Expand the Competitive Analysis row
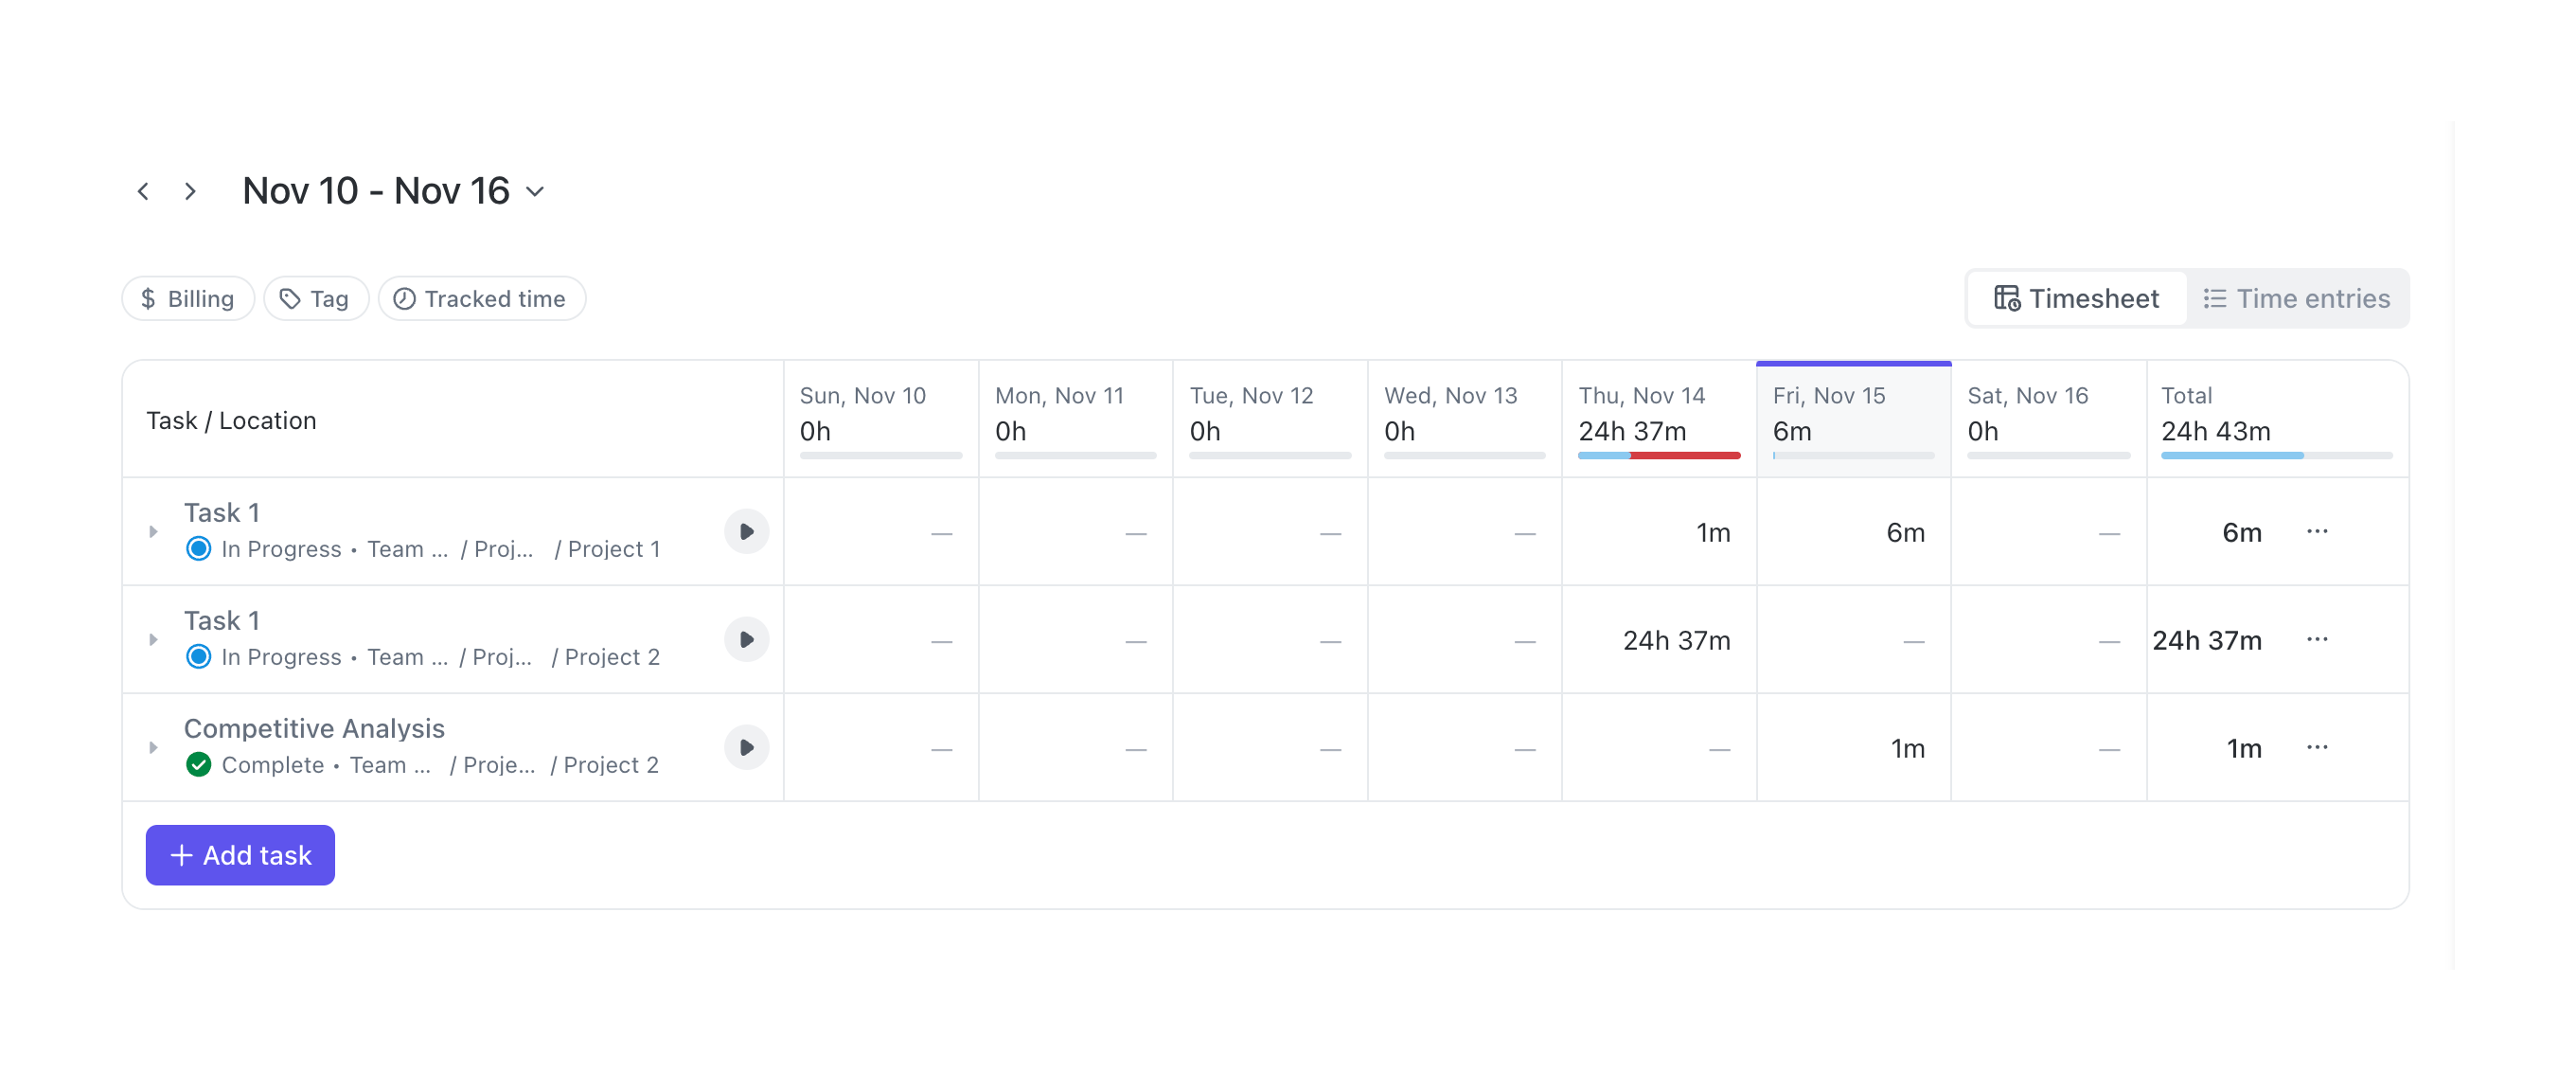 point(153,748)
